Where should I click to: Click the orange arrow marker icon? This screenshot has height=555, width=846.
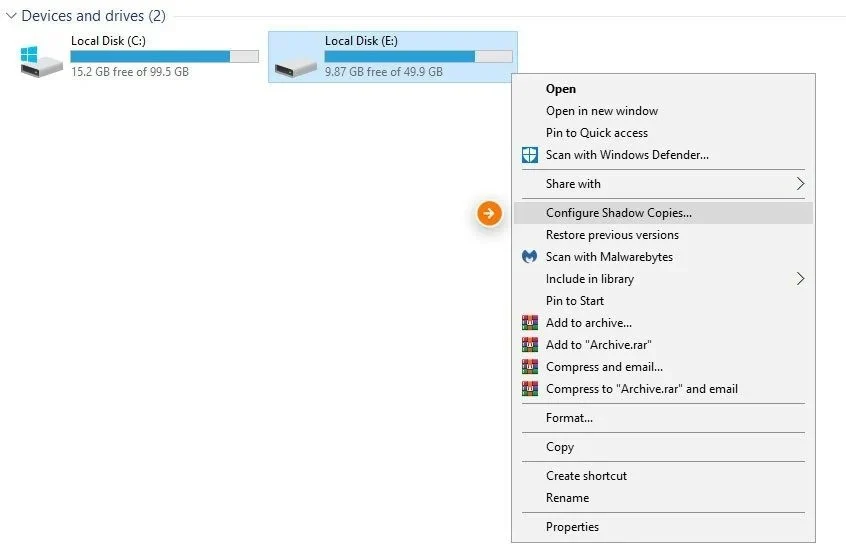point(489,213)
